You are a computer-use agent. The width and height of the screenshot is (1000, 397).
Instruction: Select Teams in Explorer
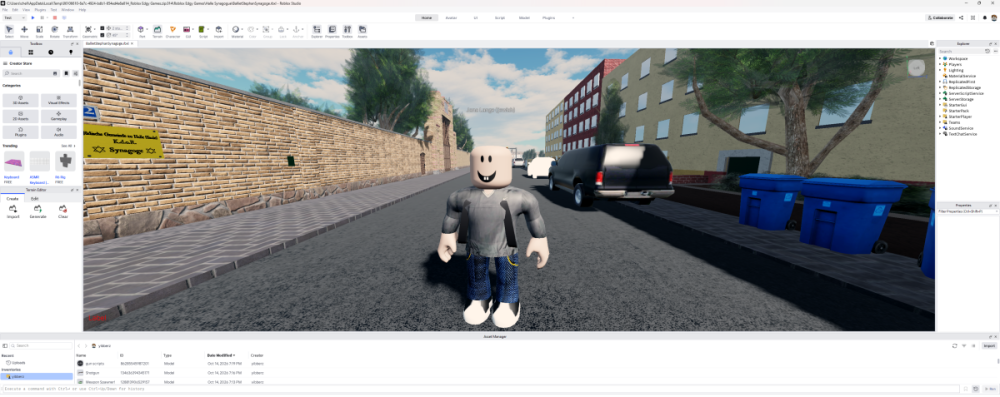pos(953,123)
